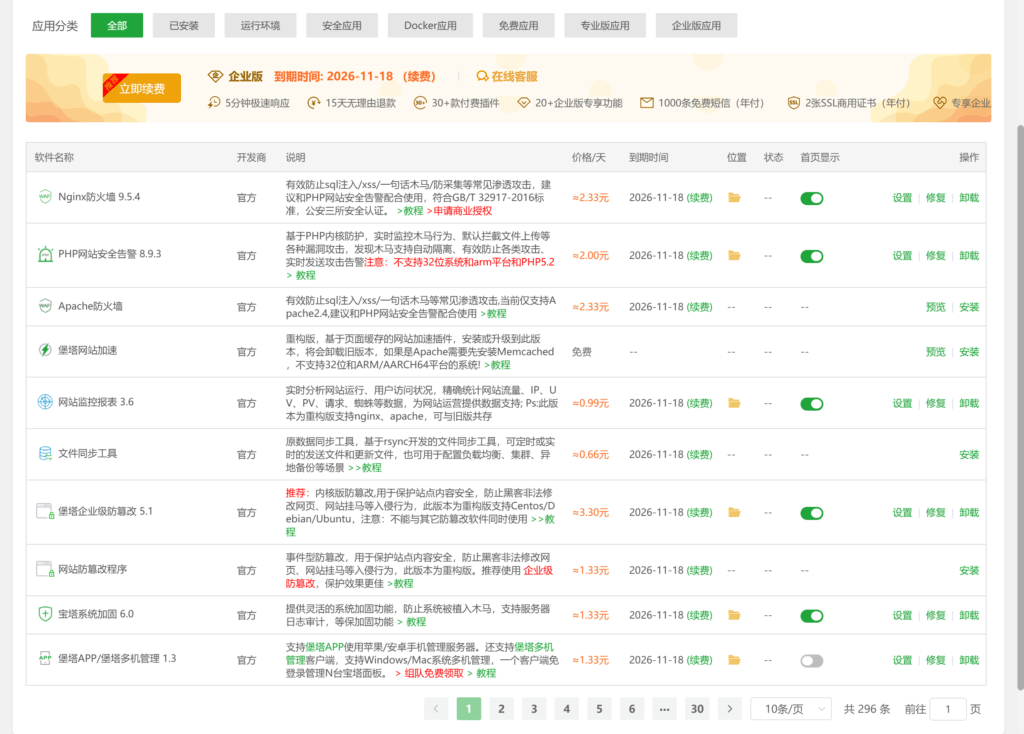
Task: Disable homepage display for Nginx防火墙
Action: [x=811, y=197]
